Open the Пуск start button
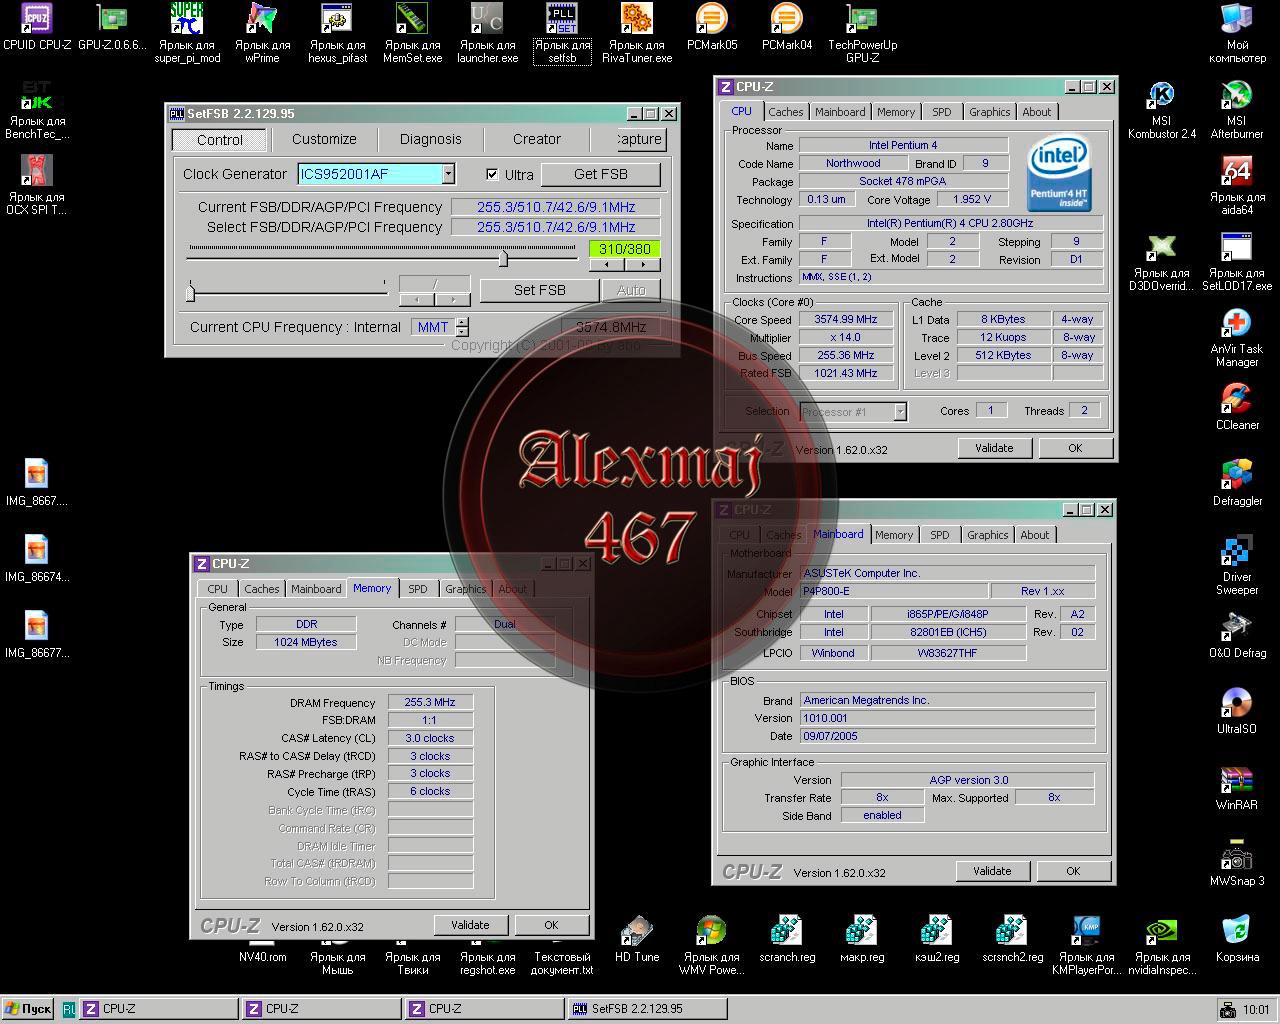Screen dimensions: 1280x1024 tap(27, 1009)
